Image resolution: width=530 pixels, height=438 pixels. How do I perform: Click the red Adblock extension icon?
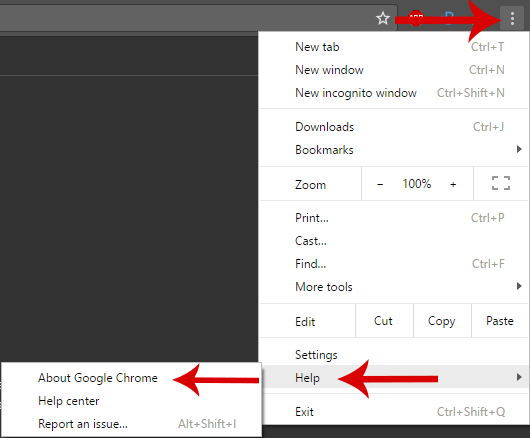click(x=416, y=18)
